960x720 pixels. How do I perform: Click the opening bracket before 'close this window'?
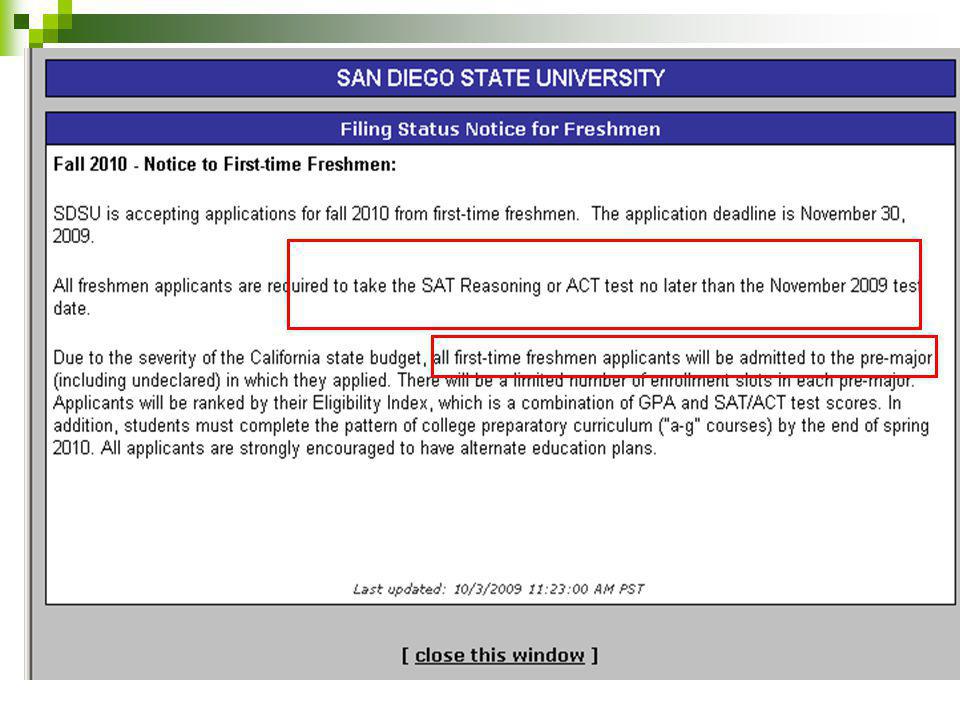(405, 655)
